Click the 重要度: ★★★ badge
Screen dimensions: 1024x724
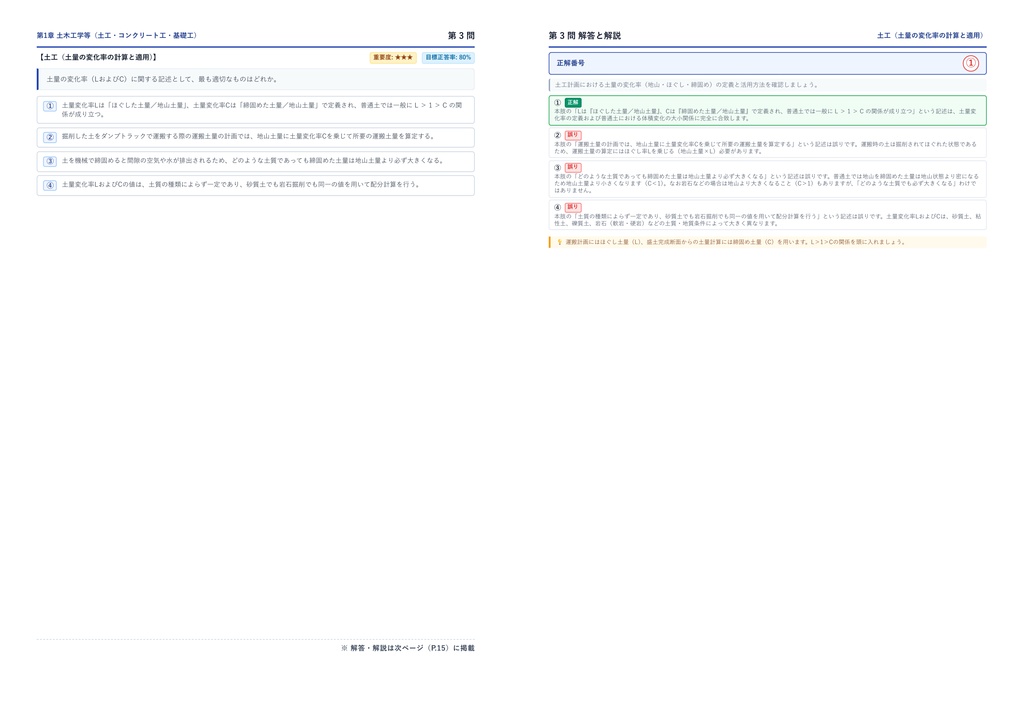pos(393,57)
